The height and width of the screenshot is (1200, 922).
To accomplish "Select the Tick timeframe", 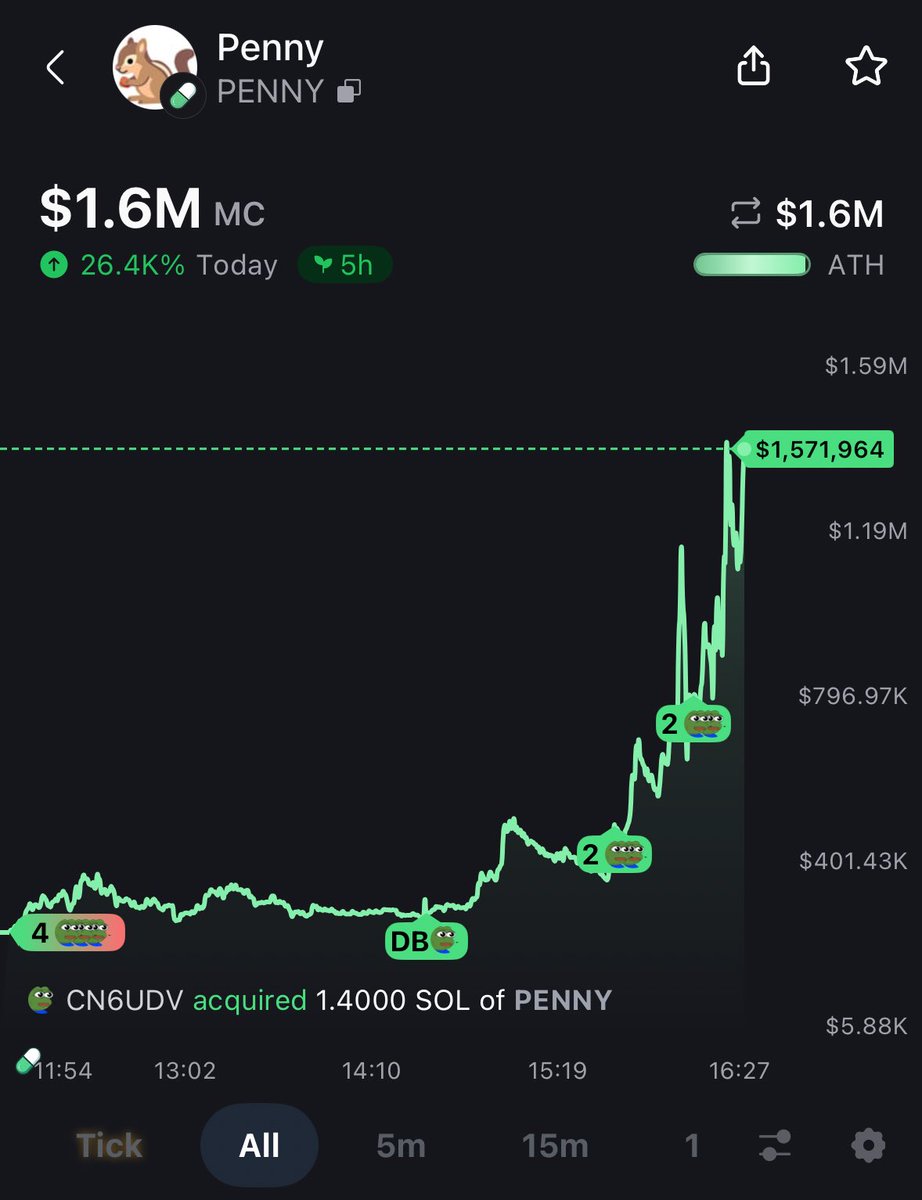I will 109,1144.
